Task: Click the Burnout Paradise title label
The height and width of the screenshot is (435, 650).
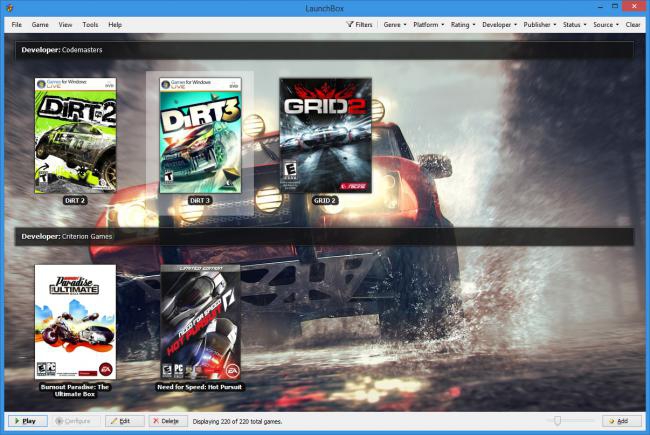Action: tap(75, 390)
